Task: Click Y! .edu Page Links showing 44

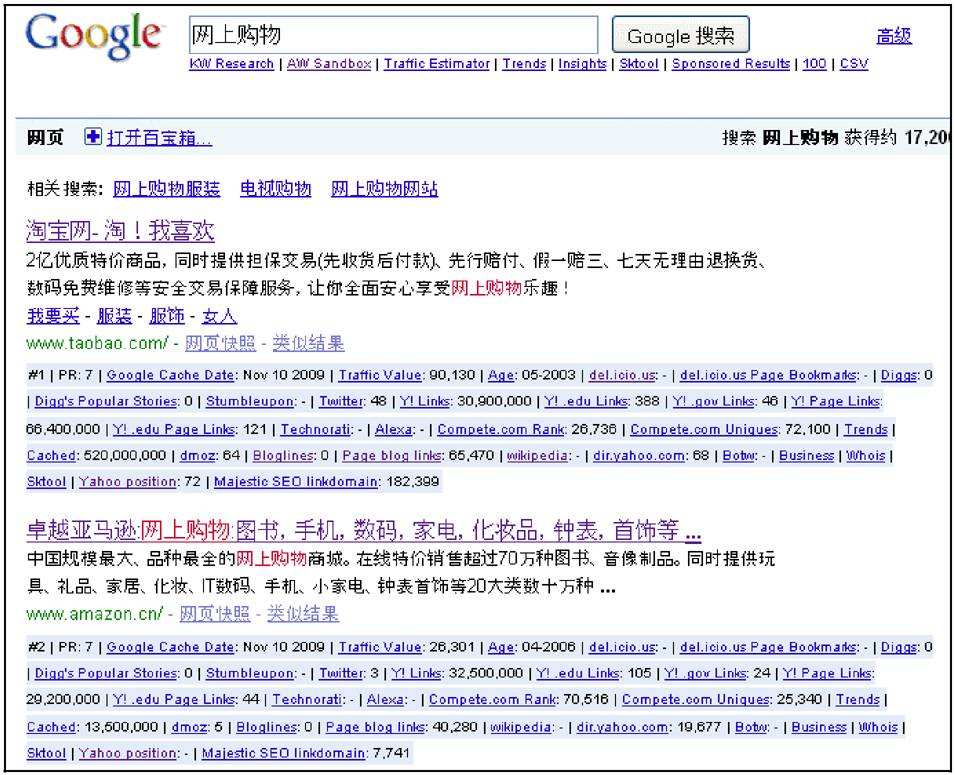Action: click(x=174, y=699)
